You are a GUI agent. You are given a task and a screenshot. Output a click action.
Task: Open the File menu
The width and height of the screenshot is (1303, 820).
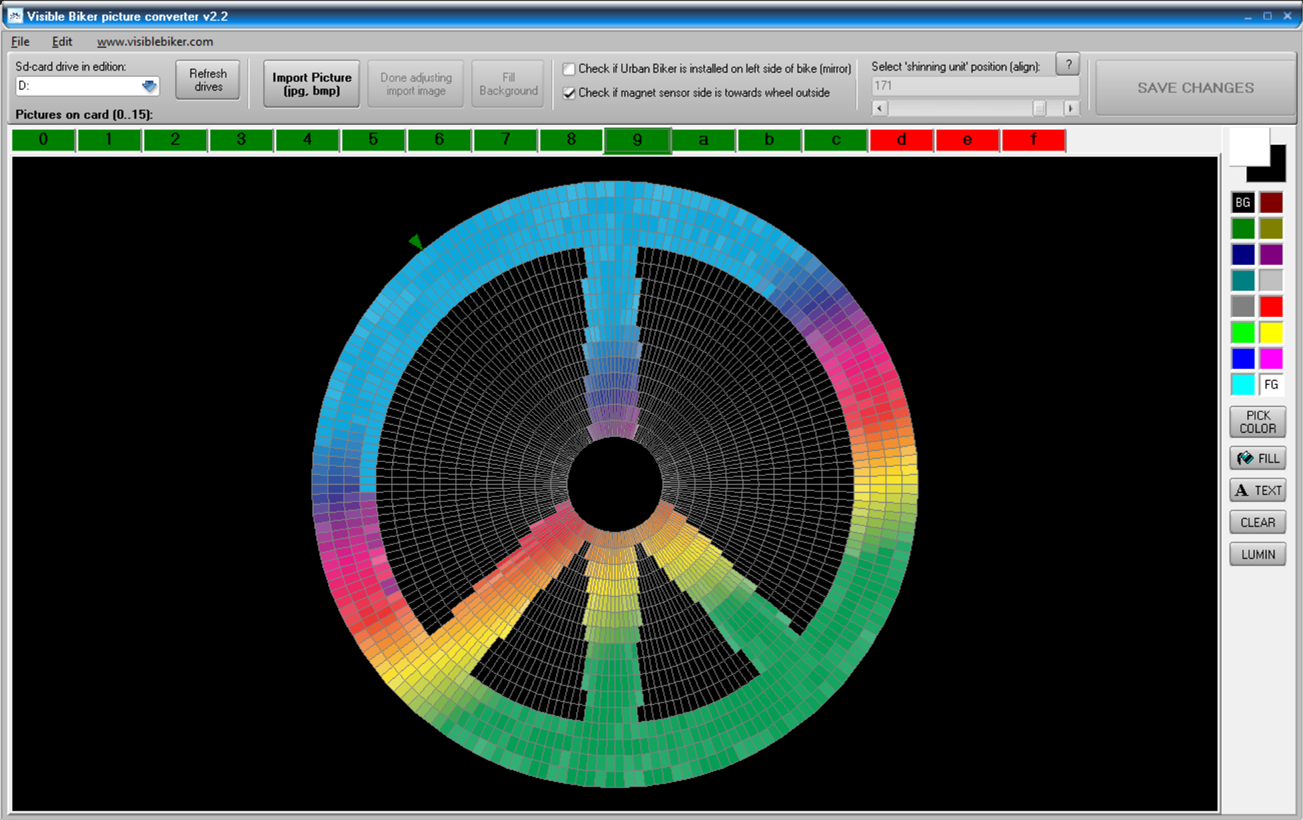(x=20, y=42)
